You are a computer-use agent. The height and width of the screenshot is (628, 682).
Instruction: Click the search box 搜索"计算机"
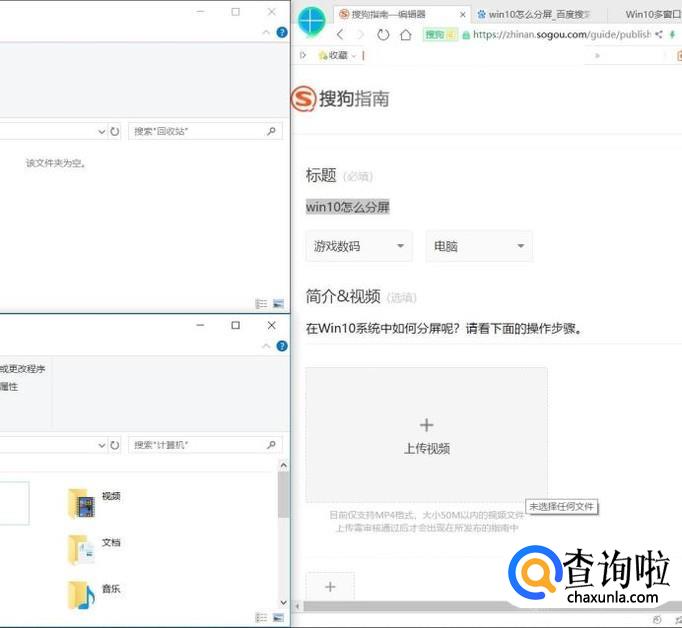tap(205, 444)
